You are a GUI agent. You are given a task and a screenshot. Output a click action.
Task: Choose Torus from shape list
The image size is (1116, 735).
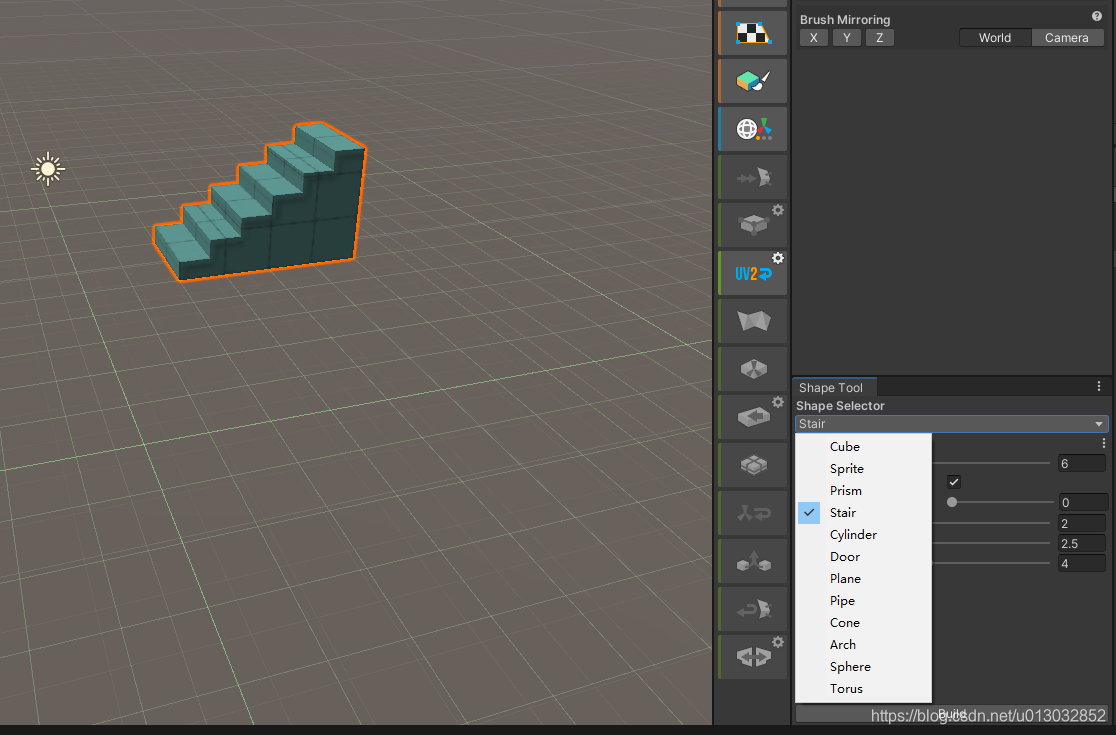[x=863, y=689]
